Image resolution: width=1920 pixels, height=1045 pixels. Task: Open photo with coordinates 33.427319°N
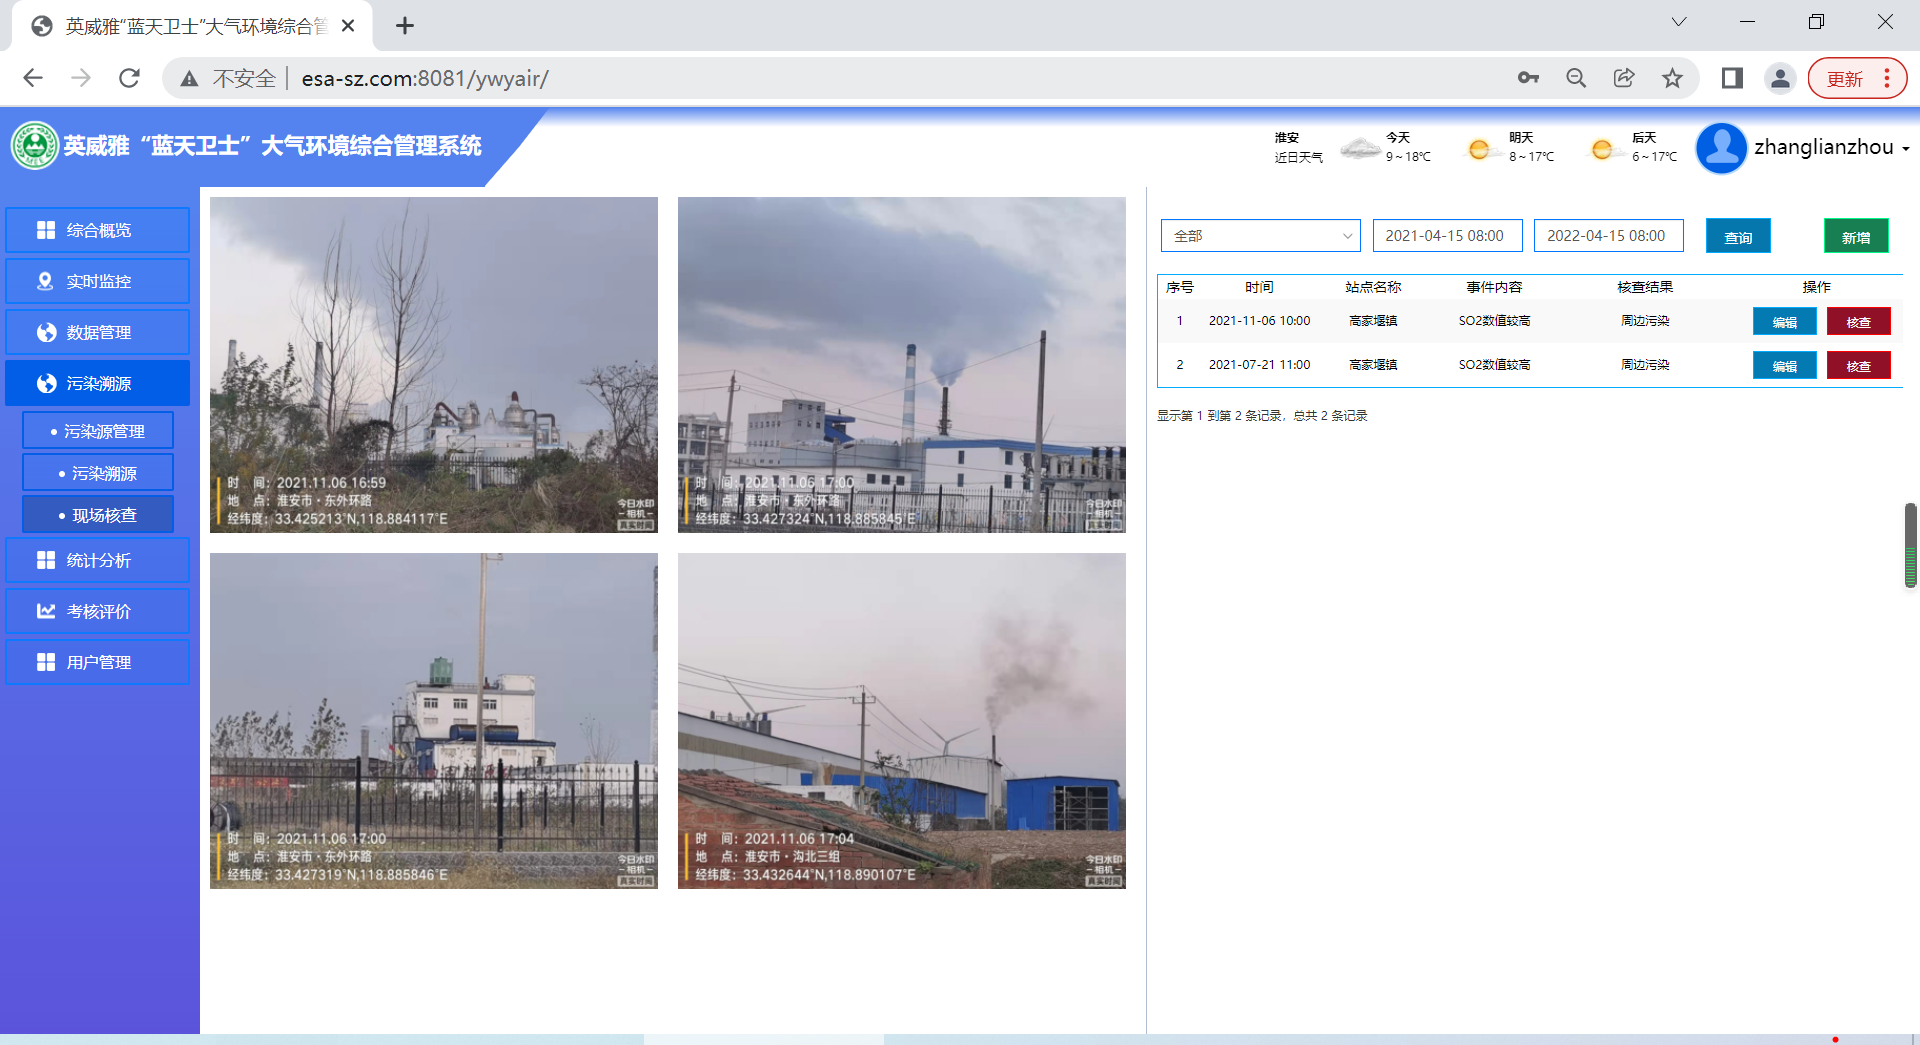(x=434, y=720)
